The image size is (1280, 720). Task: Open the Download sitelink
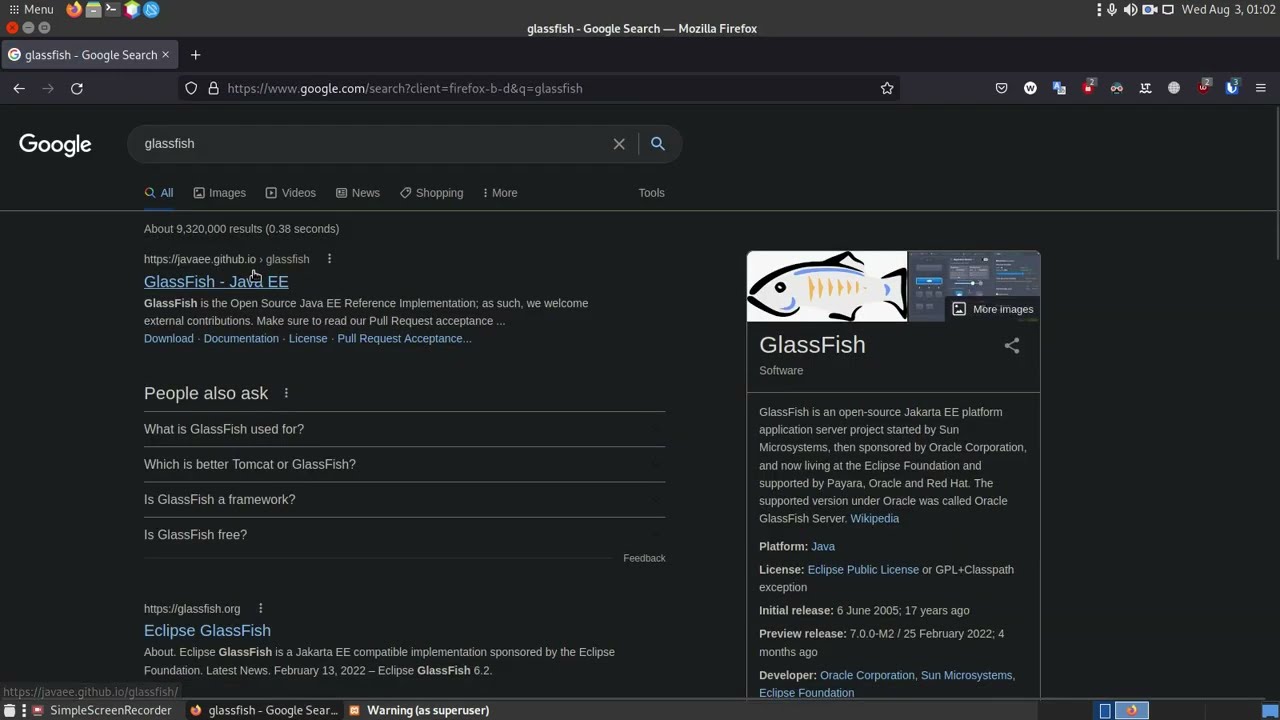tap(169, 339)
